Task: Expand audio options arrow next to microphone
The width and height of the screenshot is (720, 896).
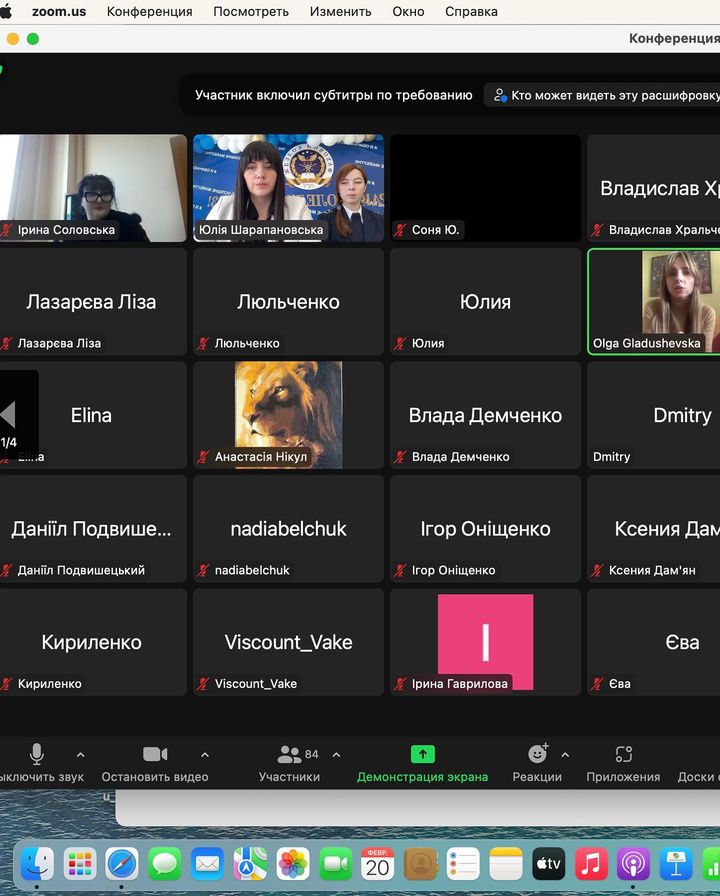Action: [x=81, y=755]
